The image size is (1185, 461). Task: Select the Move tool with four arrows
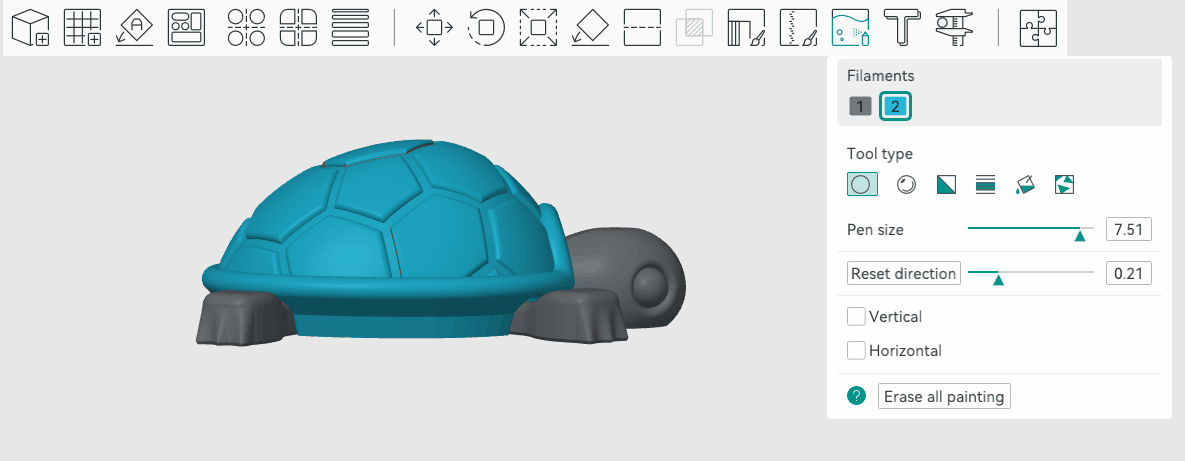[435, 28]
